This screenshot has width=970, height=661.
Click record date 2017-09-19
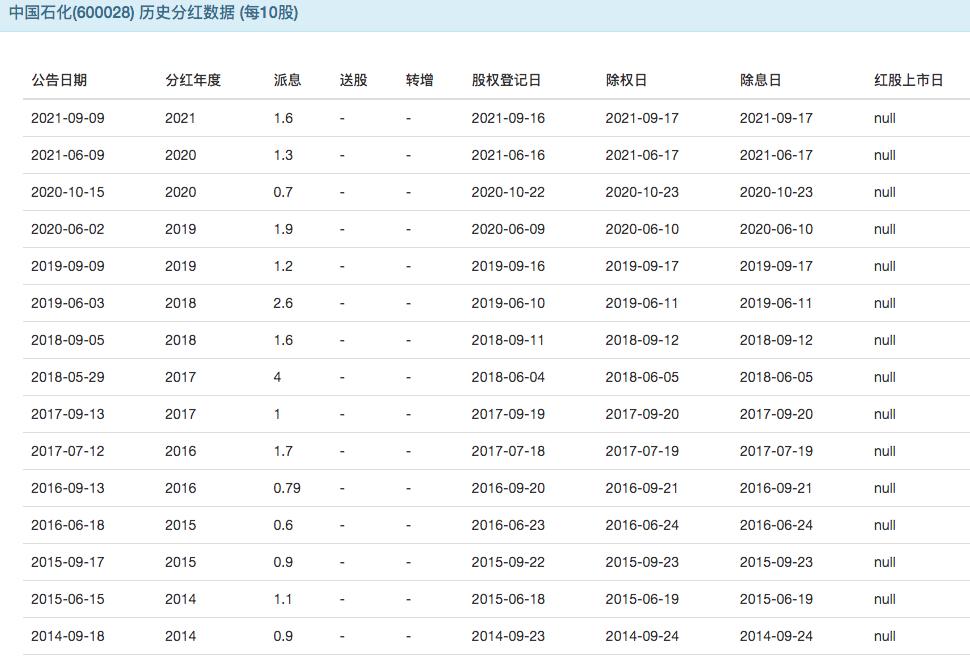point(509,414)
